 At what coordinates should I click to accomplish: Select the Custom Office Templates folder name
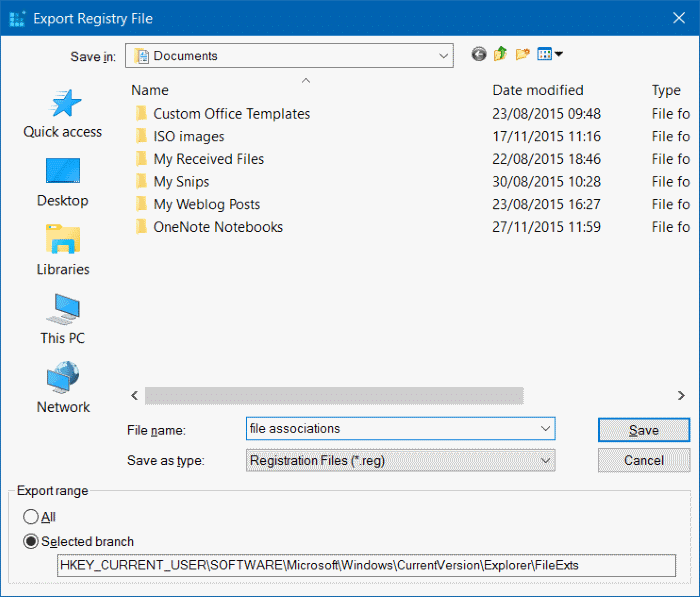point(232,114)
